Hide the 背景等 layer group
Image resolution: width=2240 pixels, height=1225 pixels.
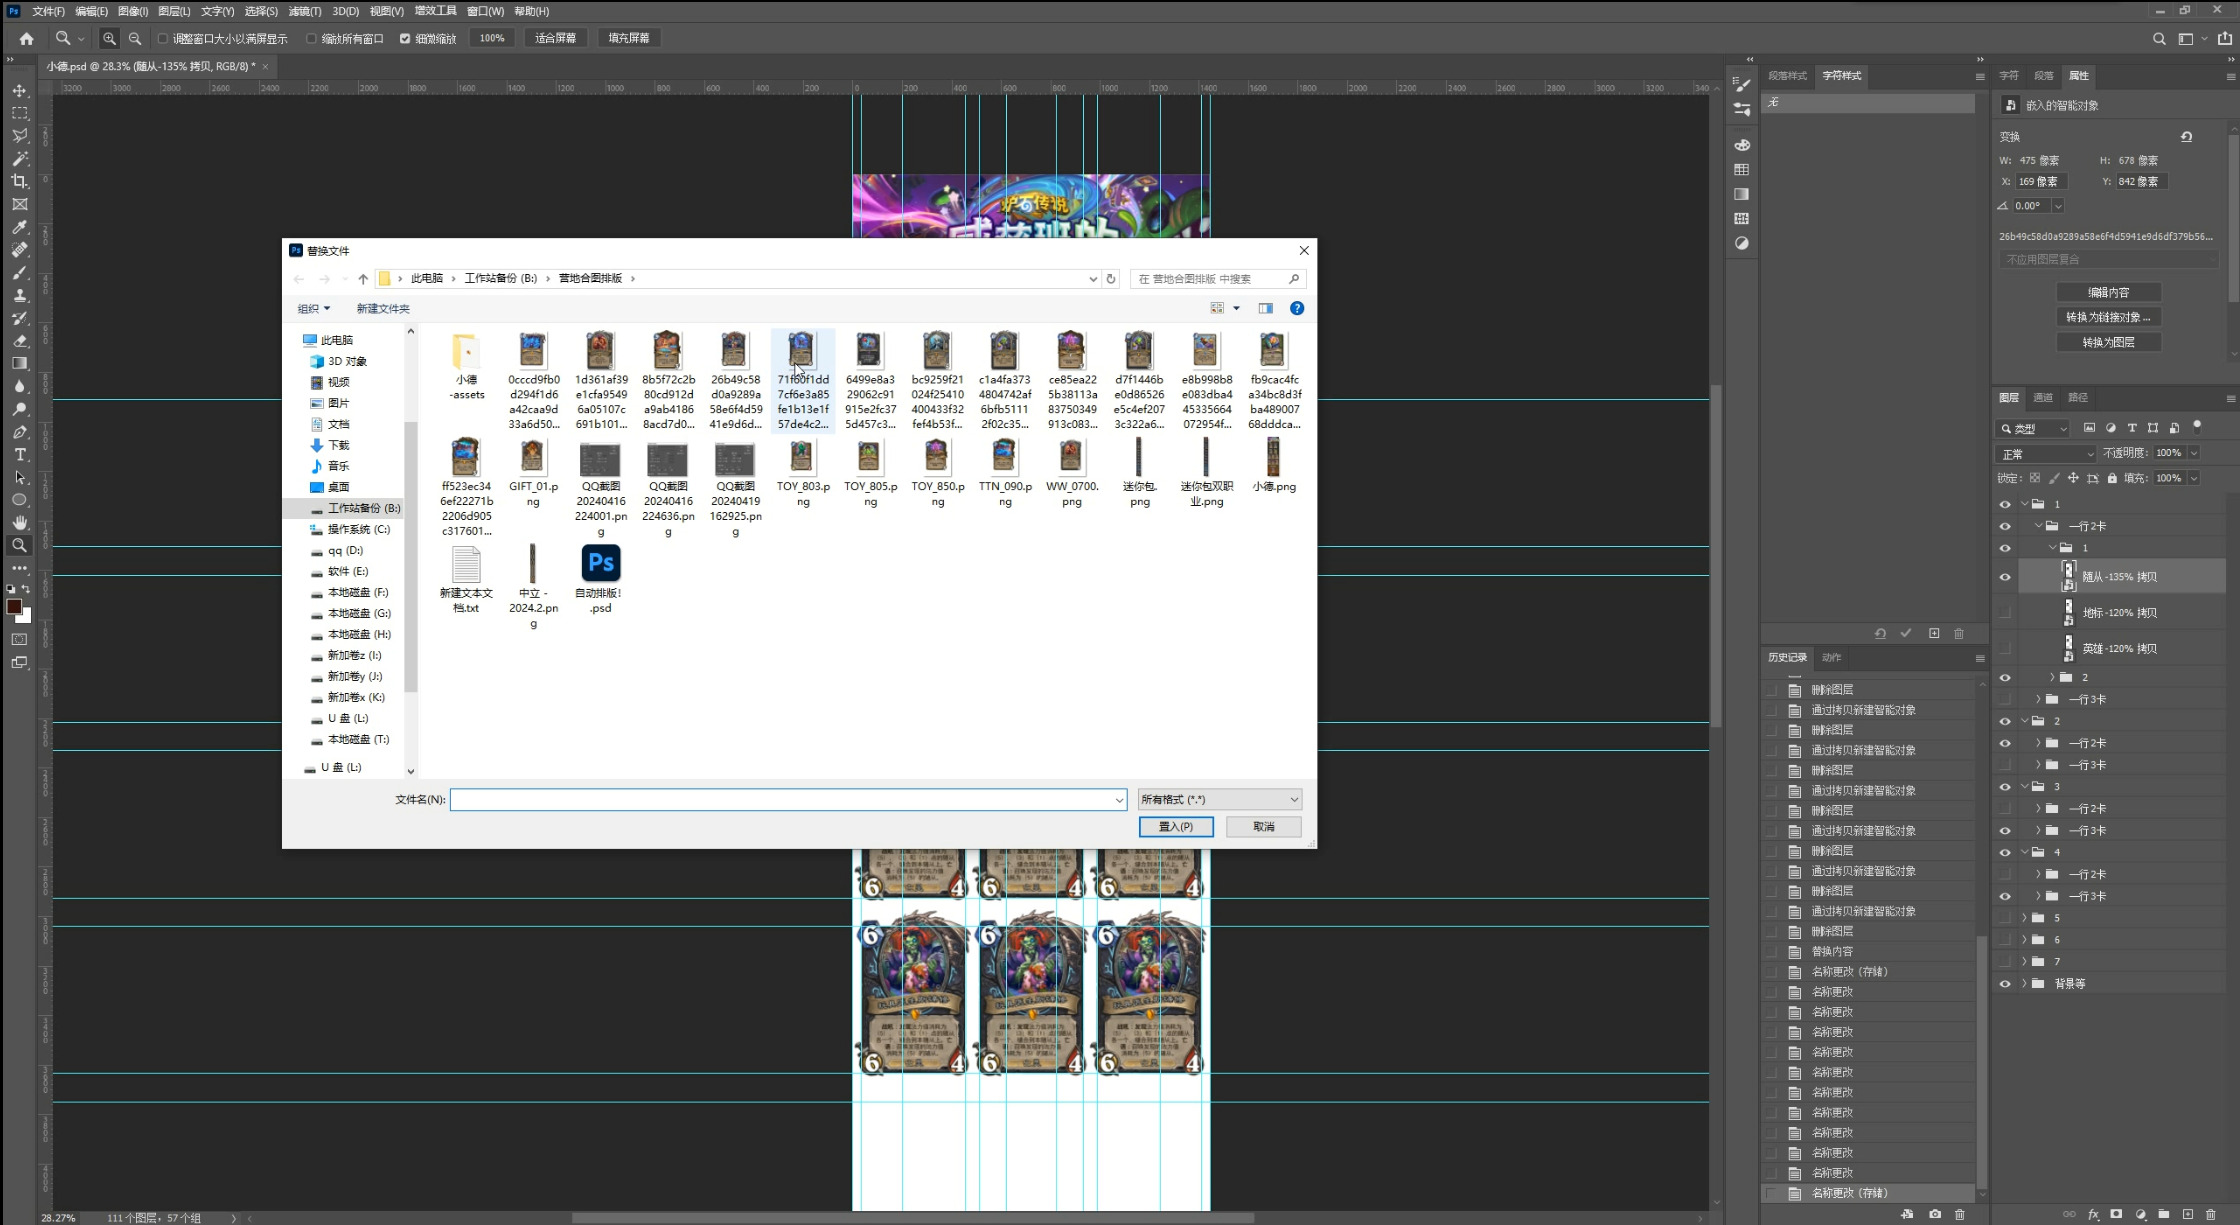click(2004, 984)
